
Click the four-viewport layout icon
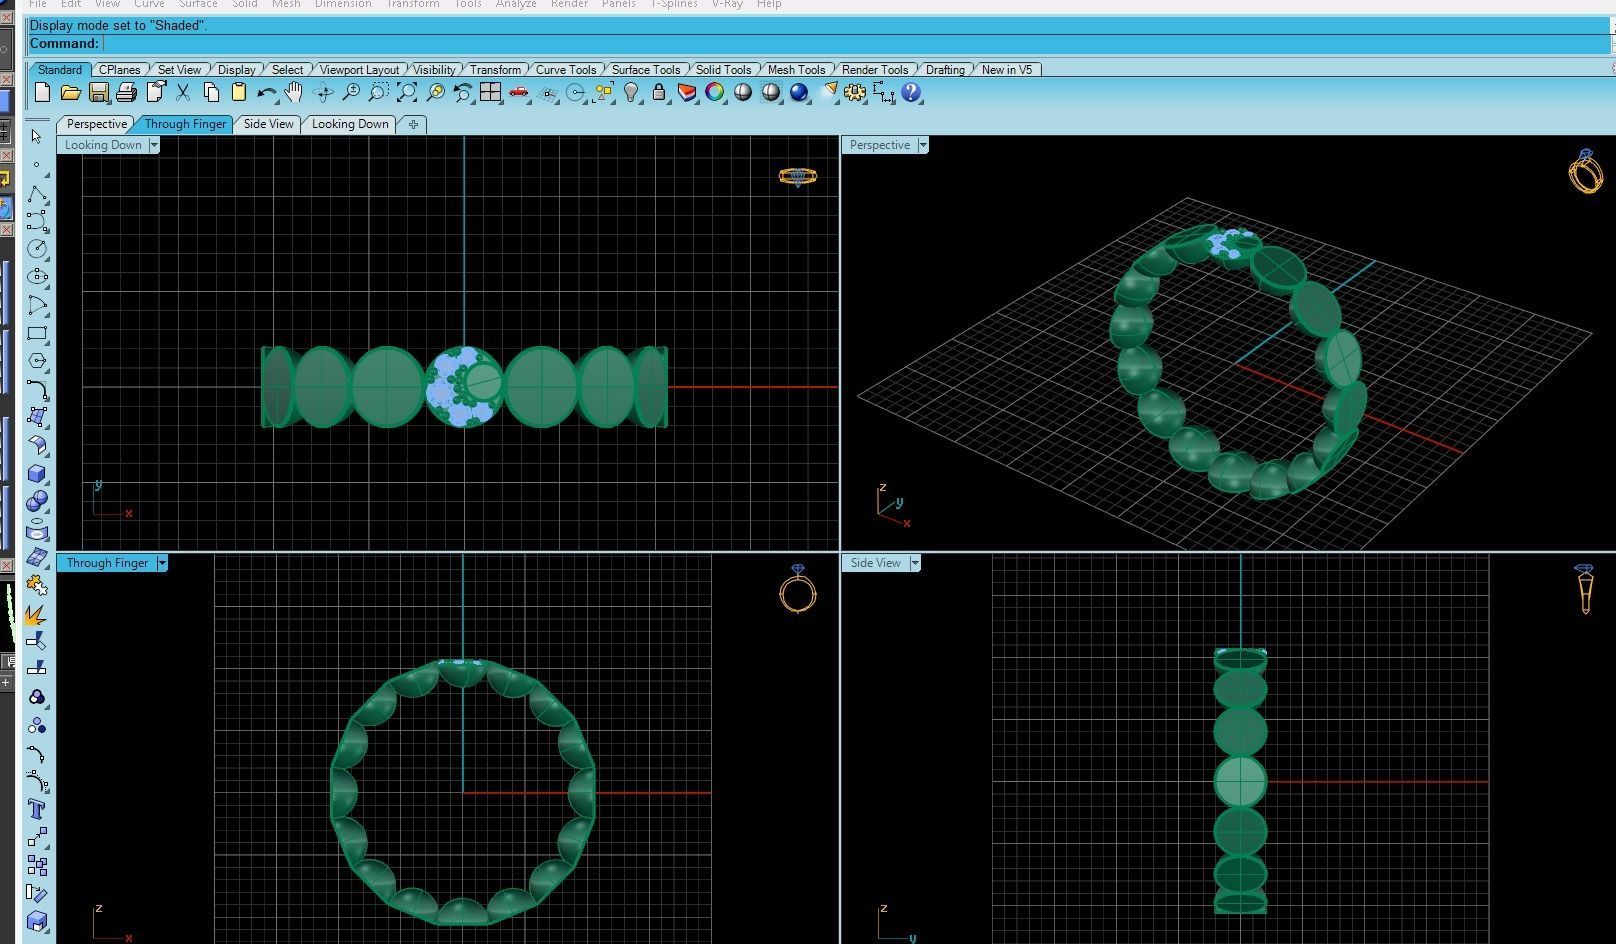point(490,93)
